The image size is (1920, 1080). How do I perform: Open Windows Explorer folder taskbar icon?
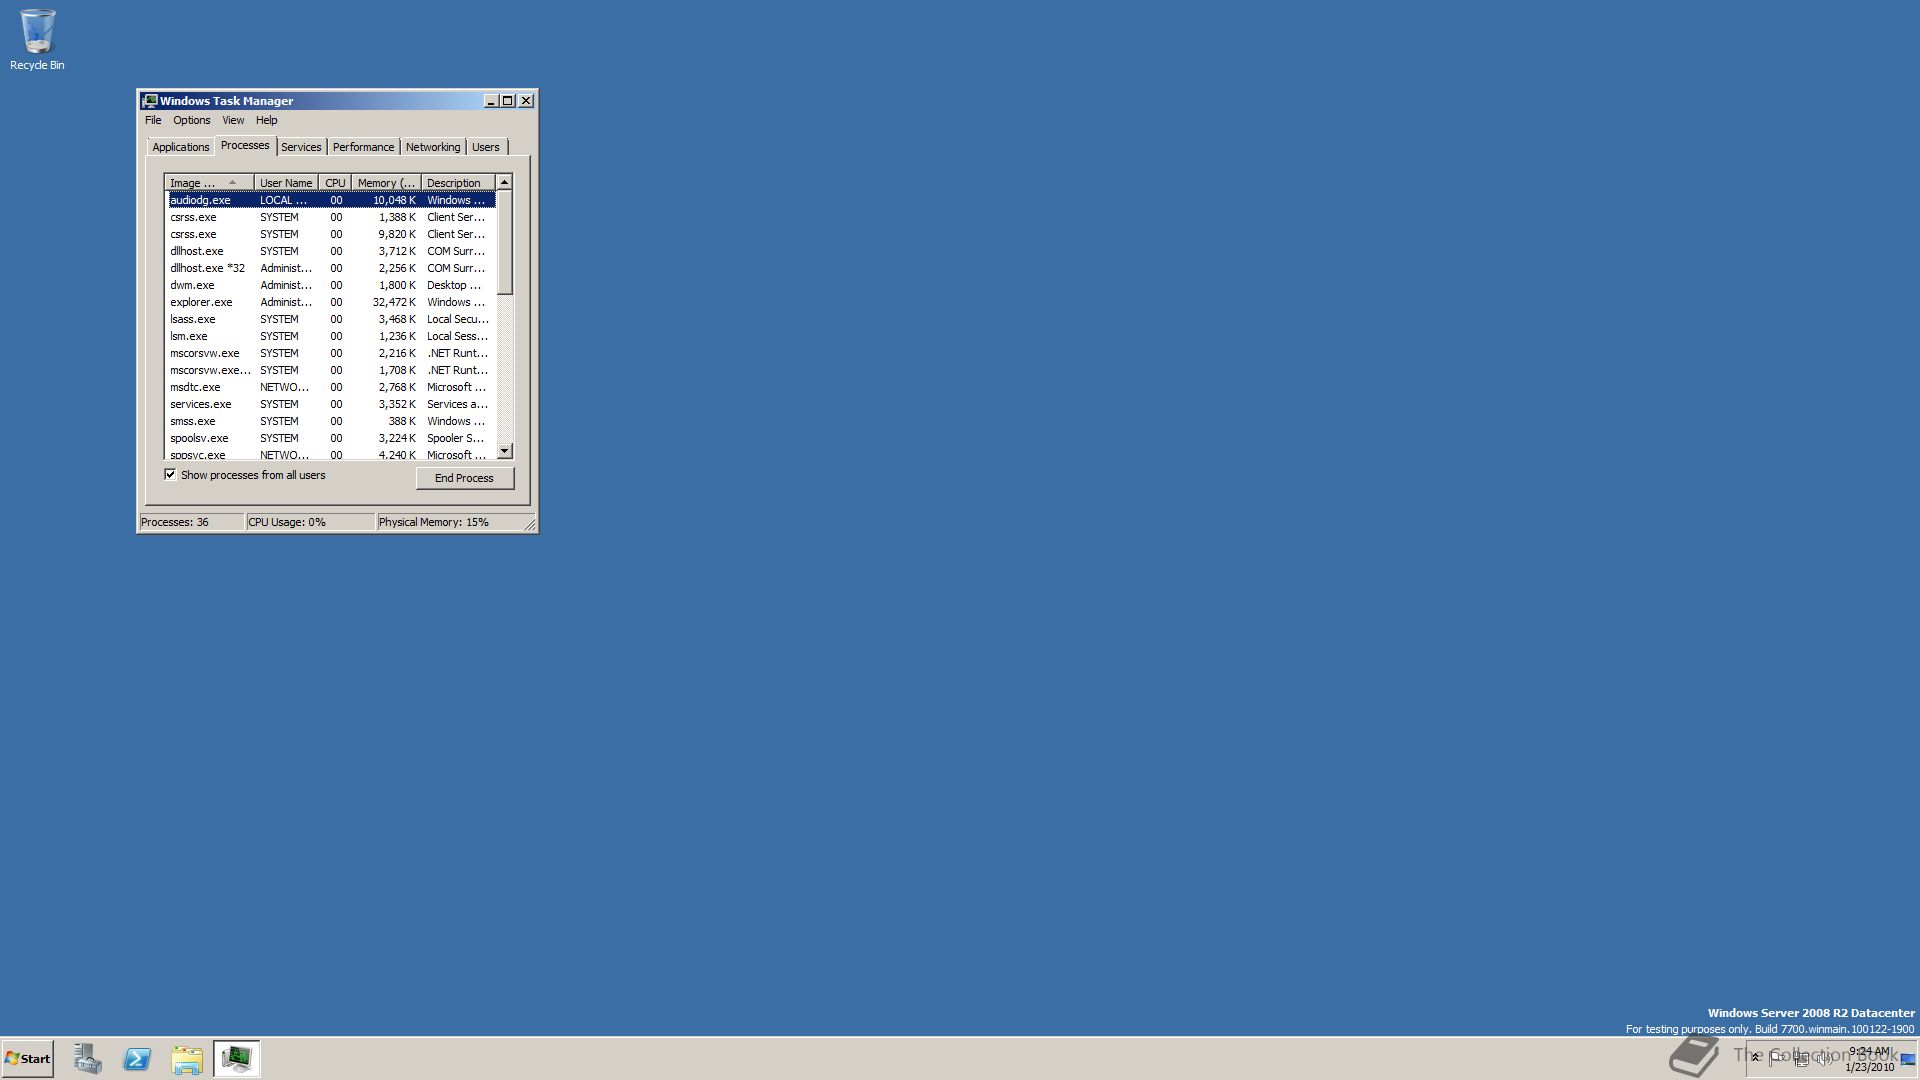[186, 1058]
